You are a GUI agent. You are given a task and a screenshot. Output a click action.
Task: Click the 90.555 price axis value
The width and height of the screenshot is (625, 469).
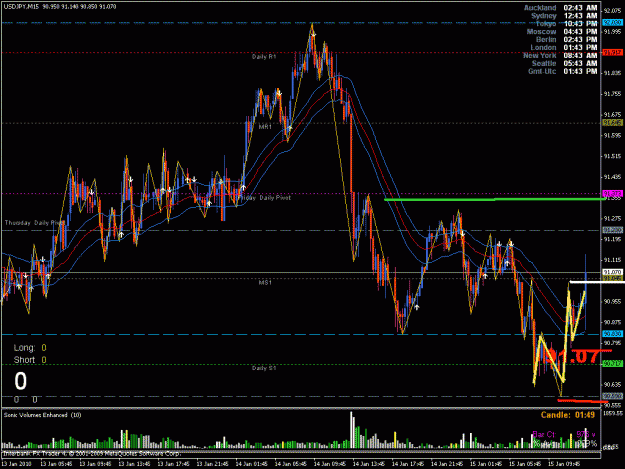click(613, 406)
